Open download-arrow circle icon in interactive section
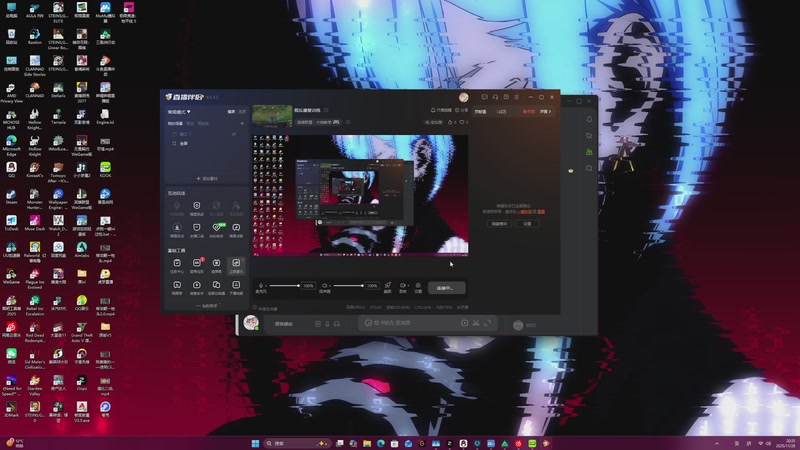Image resolution: width=800 pixels, height=450 pixels. [177, 230]
